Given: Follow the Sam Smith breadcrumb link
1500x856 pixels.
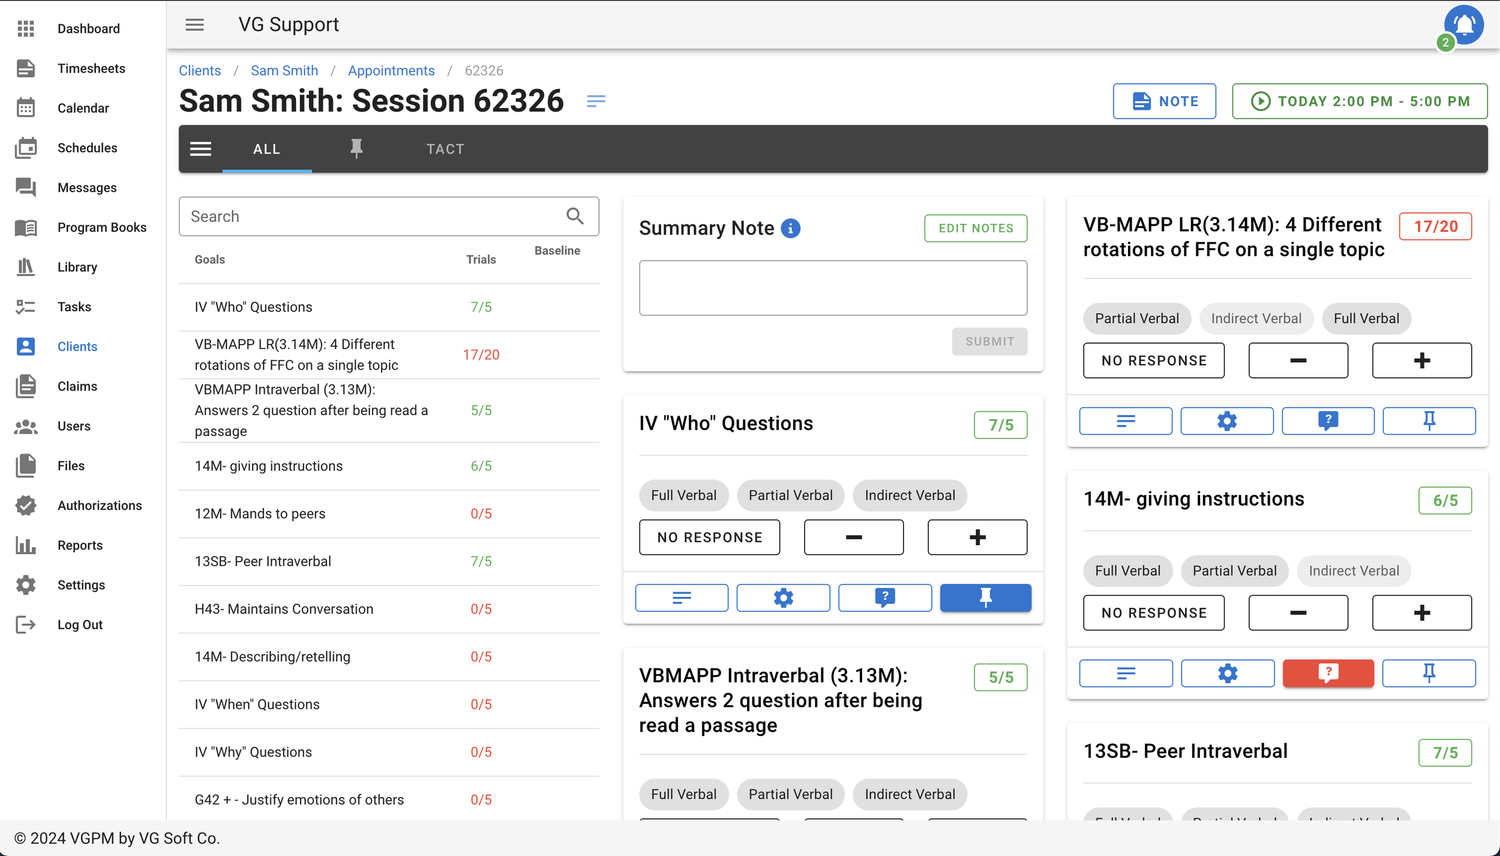Looking at the screenshot, I should [x=284, y=71].
